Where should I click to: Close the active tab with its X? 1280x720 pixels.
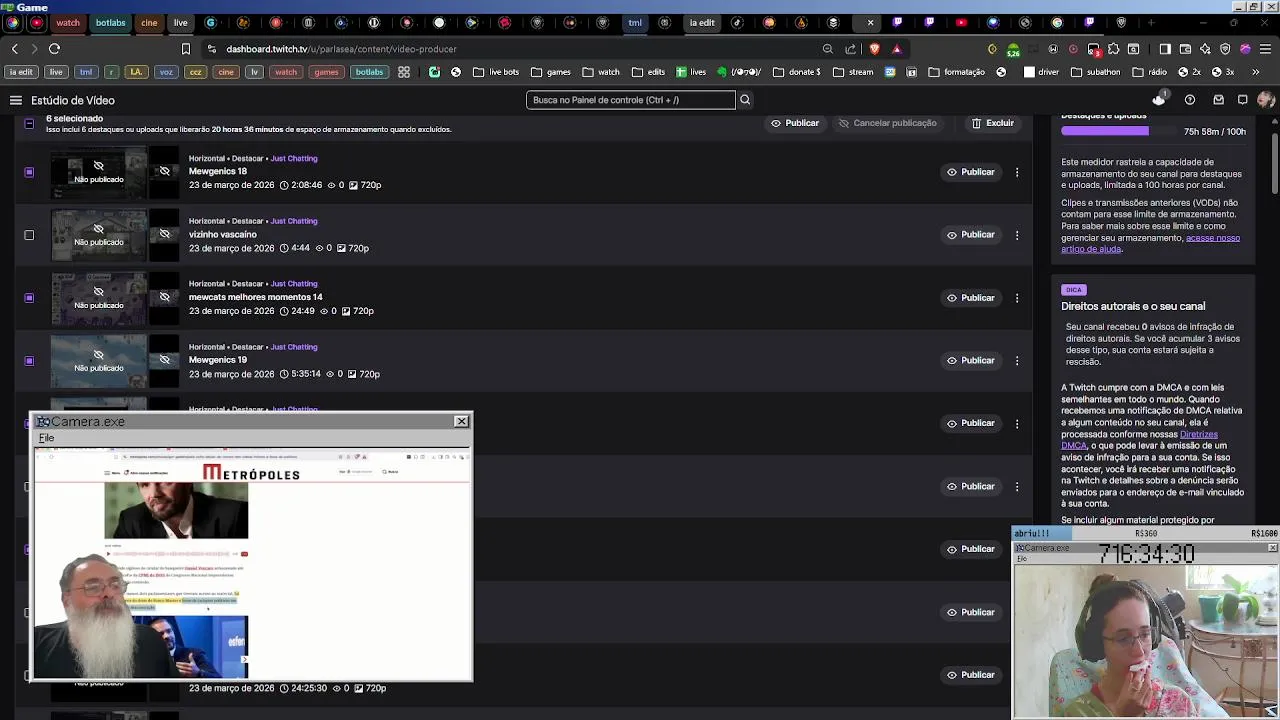(870, 22)
